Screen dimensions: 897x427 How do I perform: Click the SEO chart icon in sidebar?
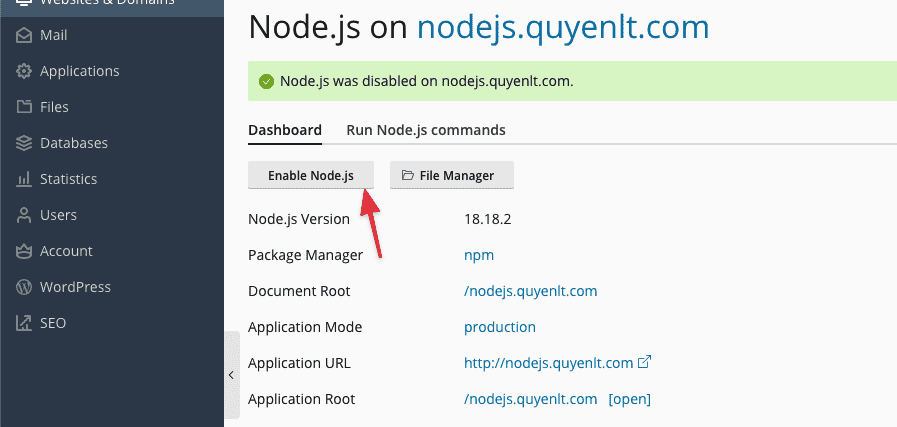[24, 323]
